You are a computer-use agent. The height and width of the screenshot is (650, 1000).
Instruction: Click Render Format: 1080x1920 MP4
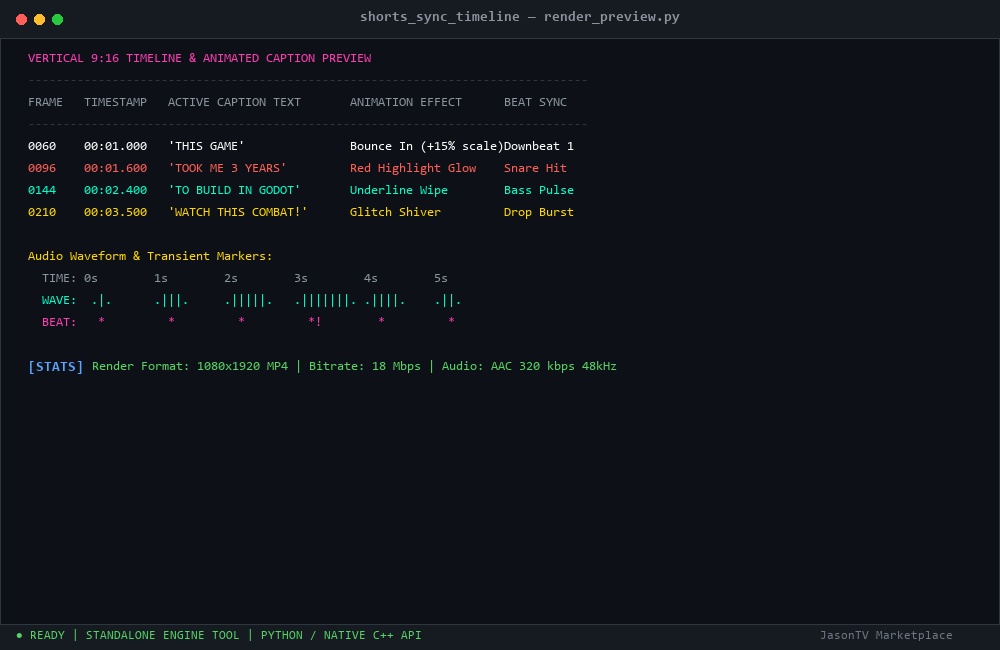pos(190,366)
